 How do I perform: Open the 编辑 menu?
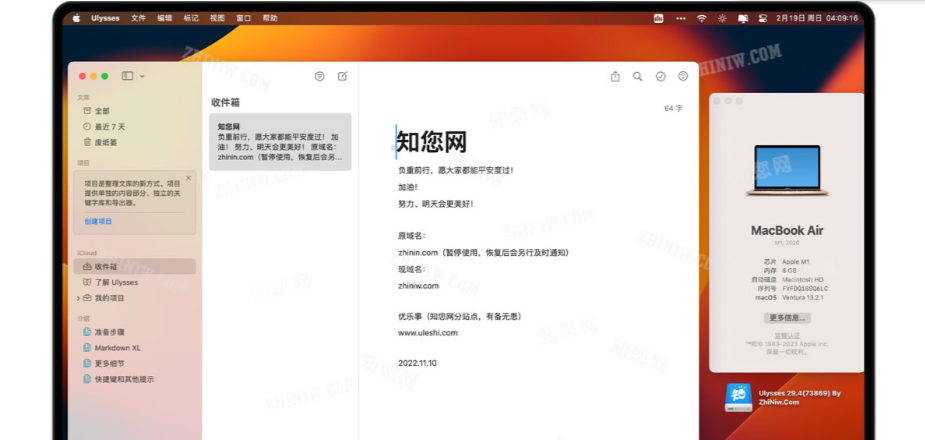165,18
